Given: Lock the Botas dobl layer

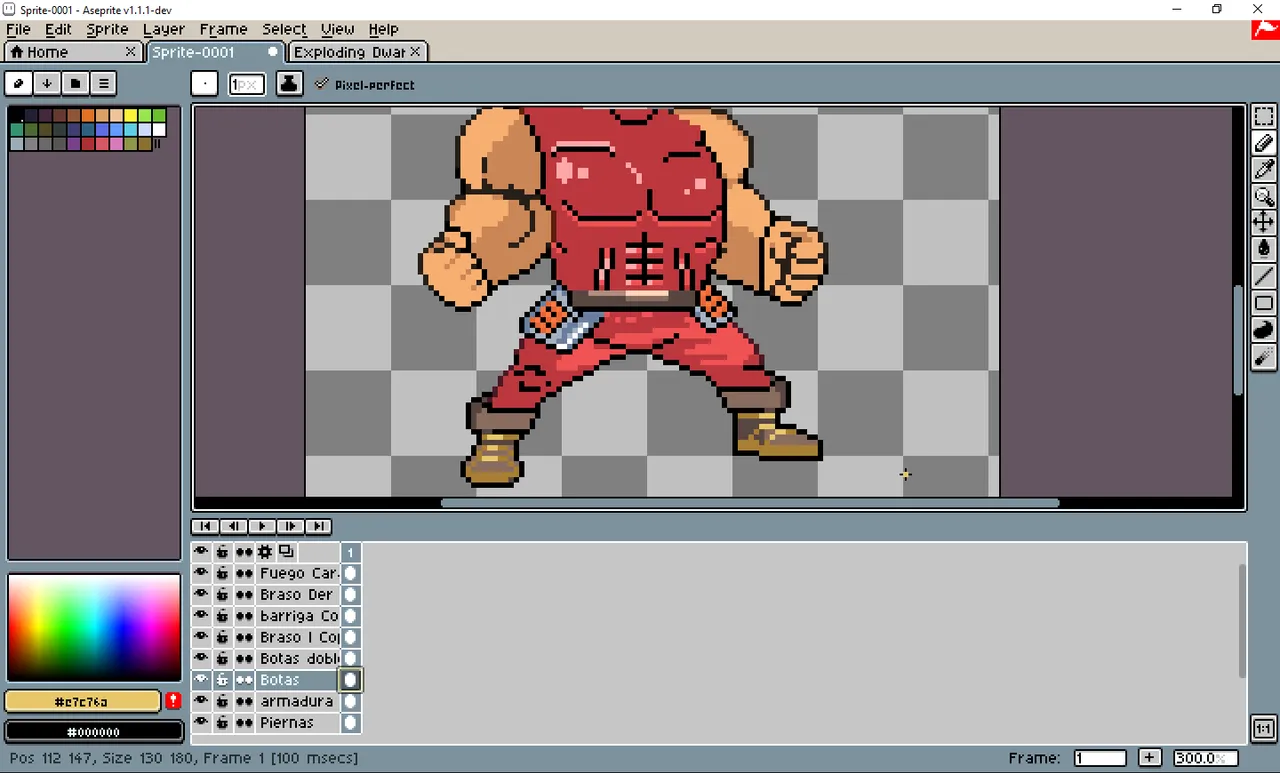Looking at the screenshot, I should [x=222, y=658].
